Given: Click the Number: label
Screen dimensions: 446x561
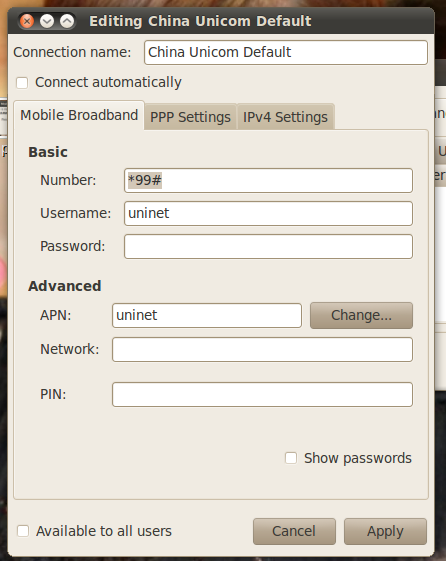Looking at the screenshot, I should 68,180.
